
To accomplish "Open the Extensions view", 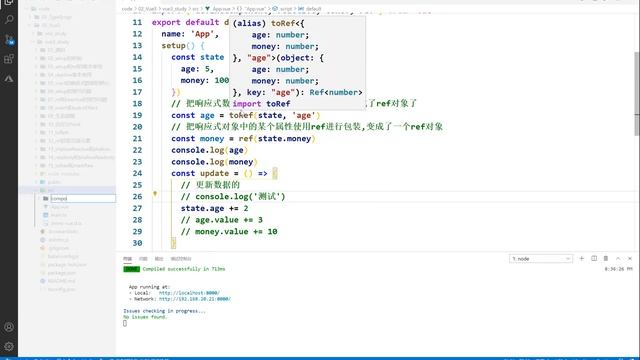I will pos(9,59).
